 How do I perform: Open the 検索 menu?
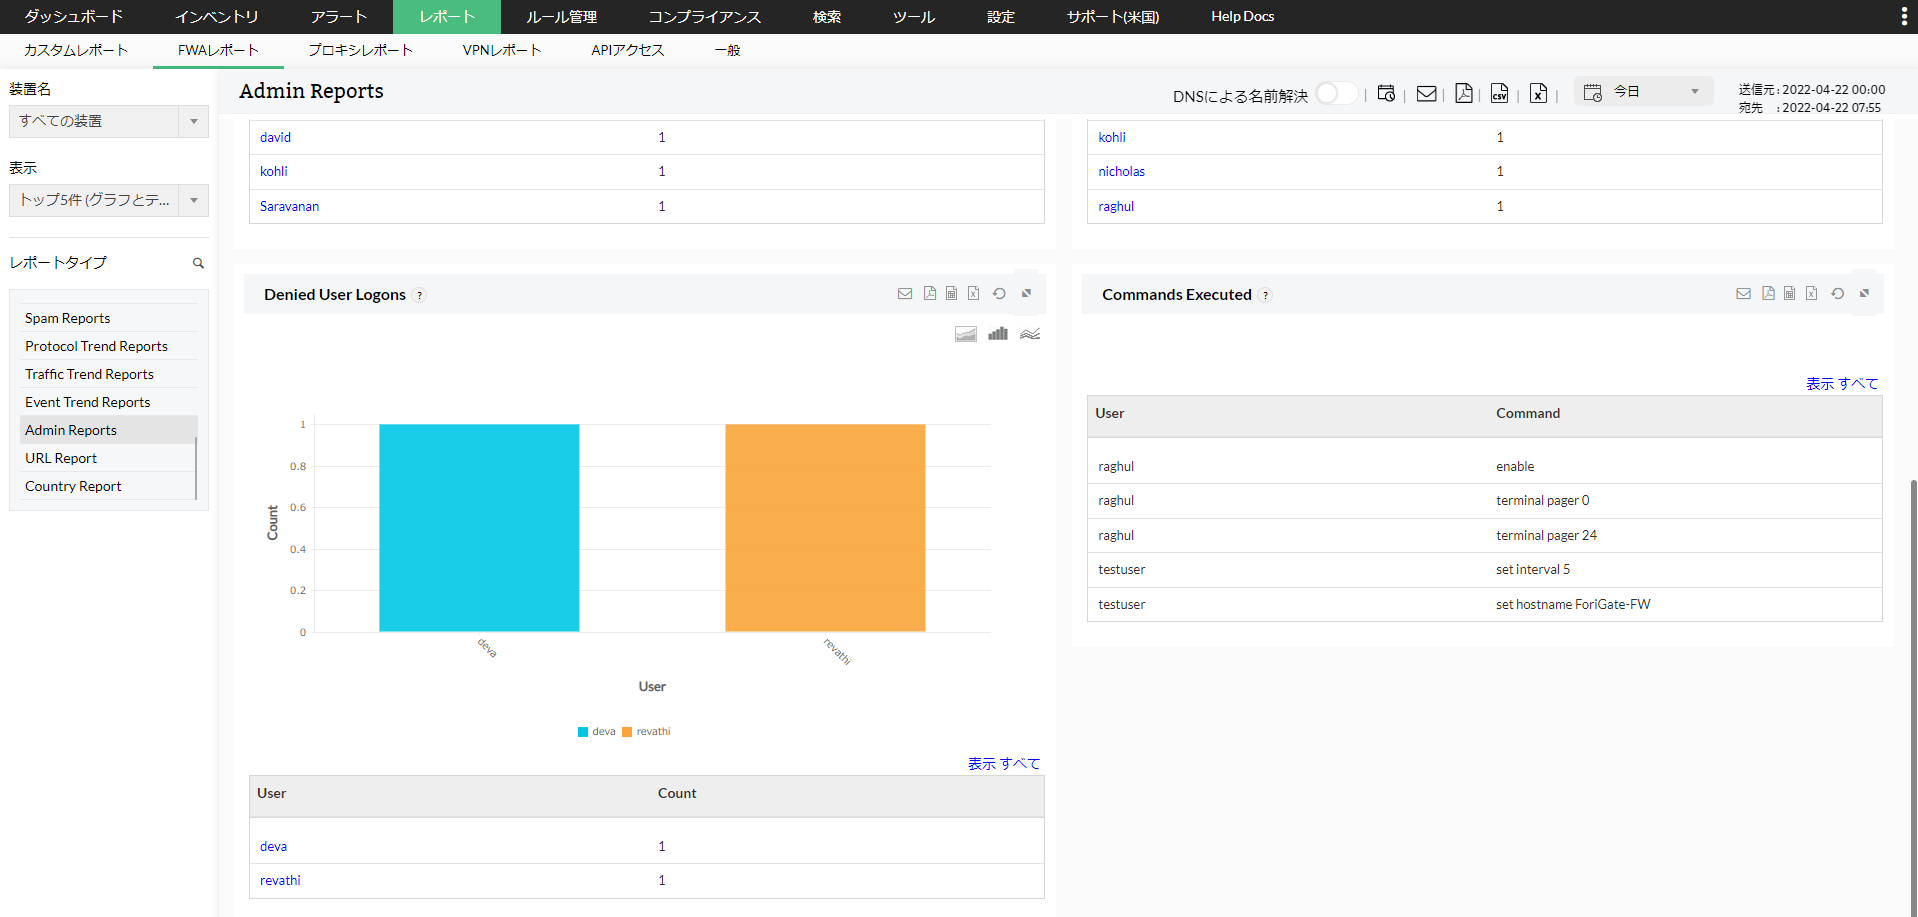827,17
